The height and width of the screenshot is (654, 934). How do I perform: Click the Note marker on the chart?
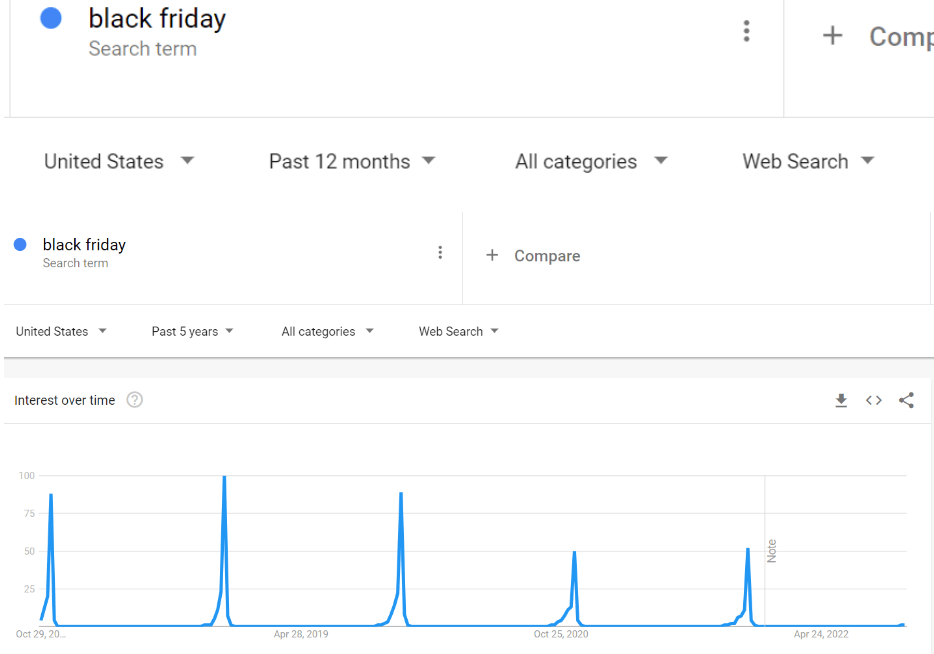coord(771,551)
